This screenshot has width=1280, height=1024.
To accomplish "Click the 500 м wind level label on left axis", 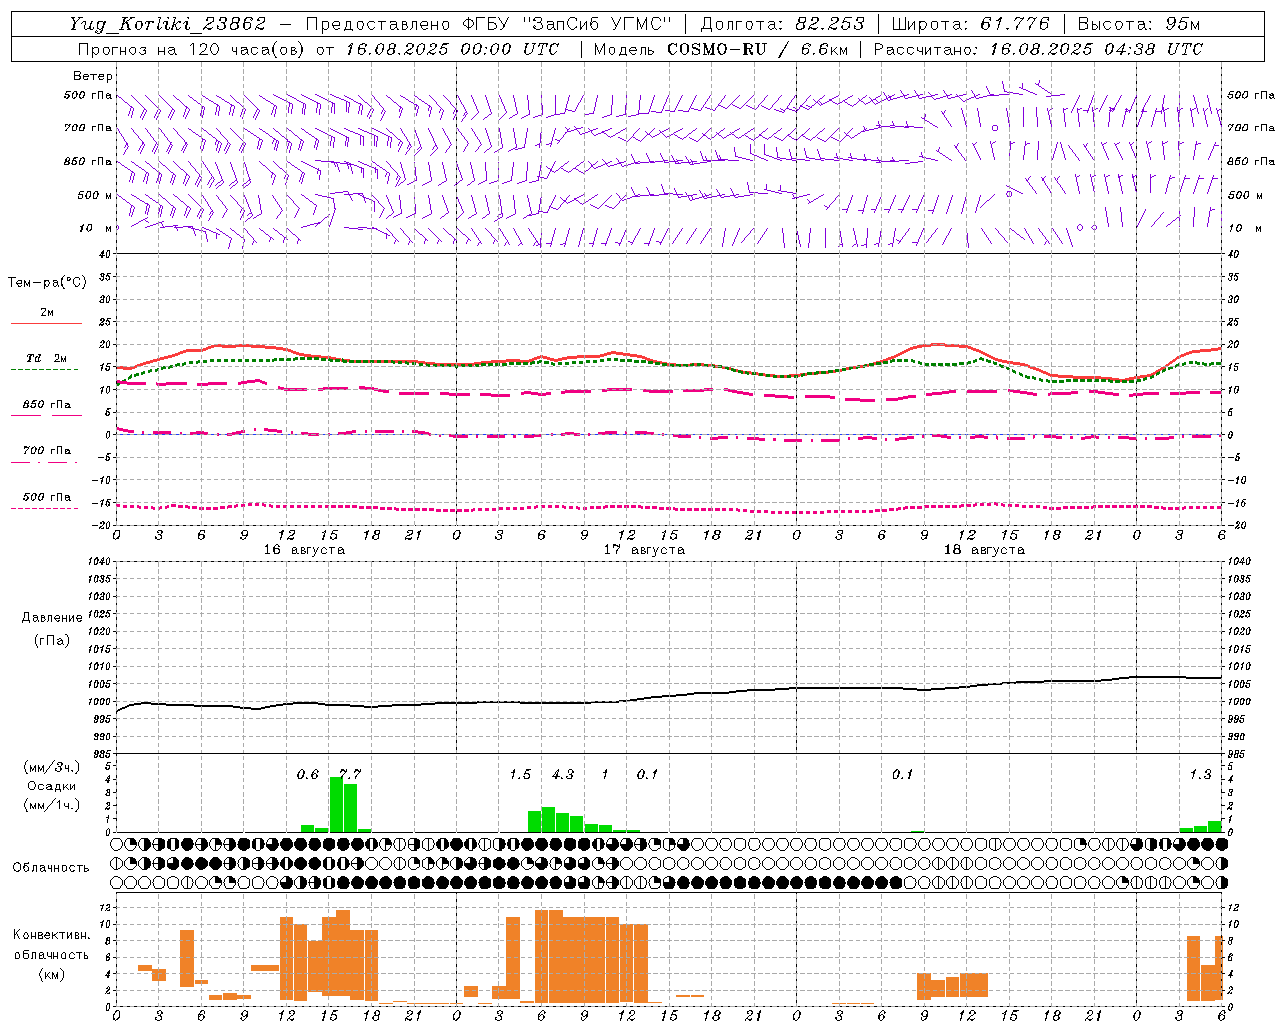I will [x=89, y=195].
